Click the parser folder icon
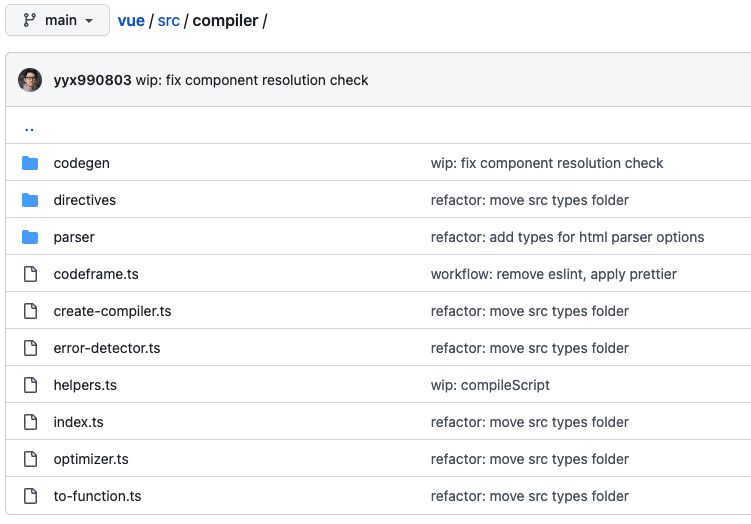The image size is (751, 524). (x=30, y=237)
